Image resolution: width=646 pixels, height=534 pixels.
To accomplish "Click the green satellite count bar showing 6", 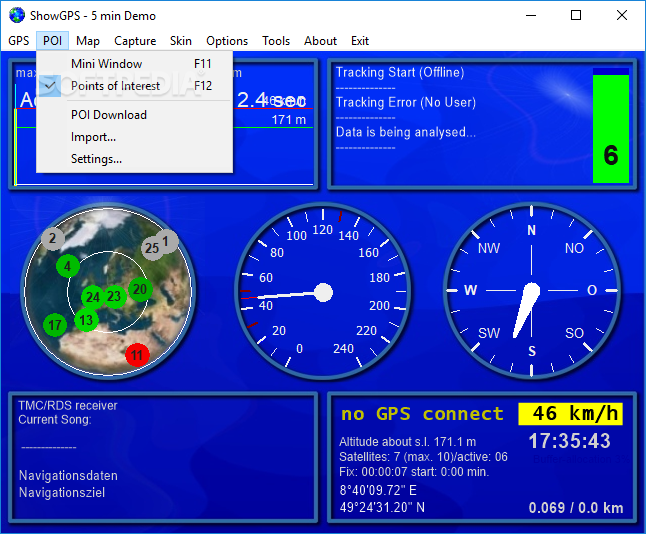I will [611, 126].
